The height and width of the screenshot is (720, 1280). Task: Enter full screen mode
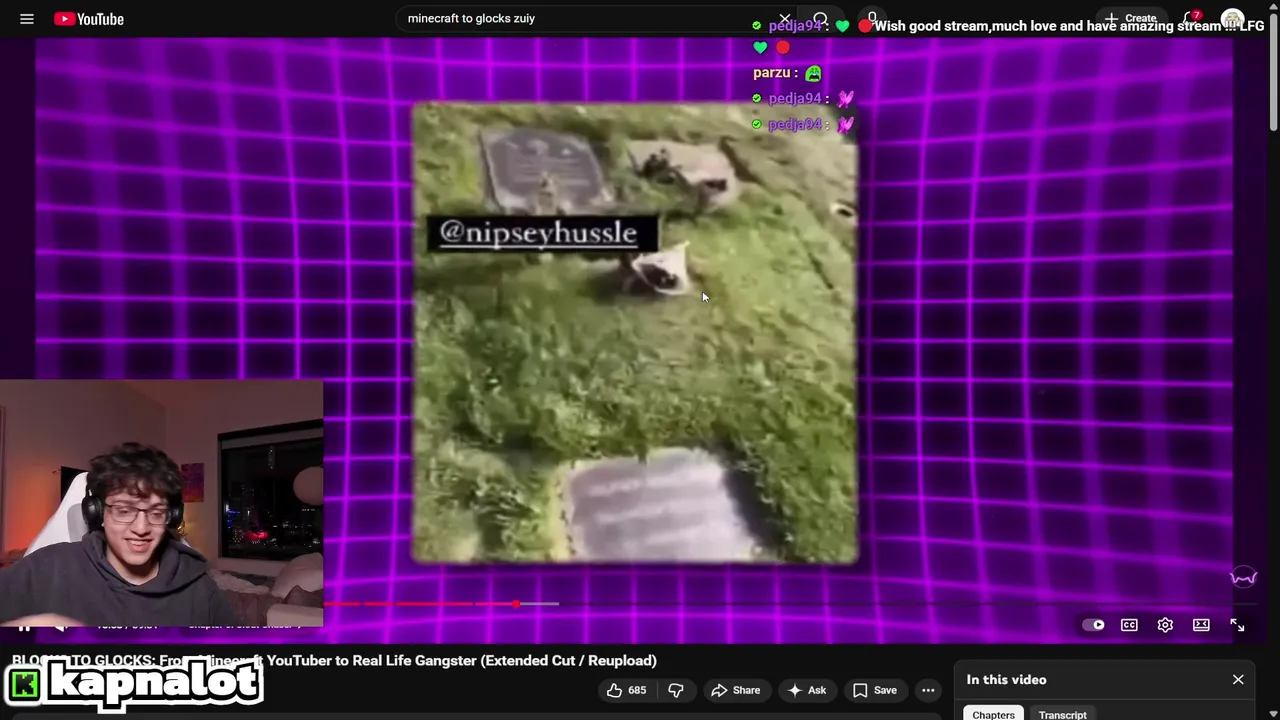pos(1237,625)
